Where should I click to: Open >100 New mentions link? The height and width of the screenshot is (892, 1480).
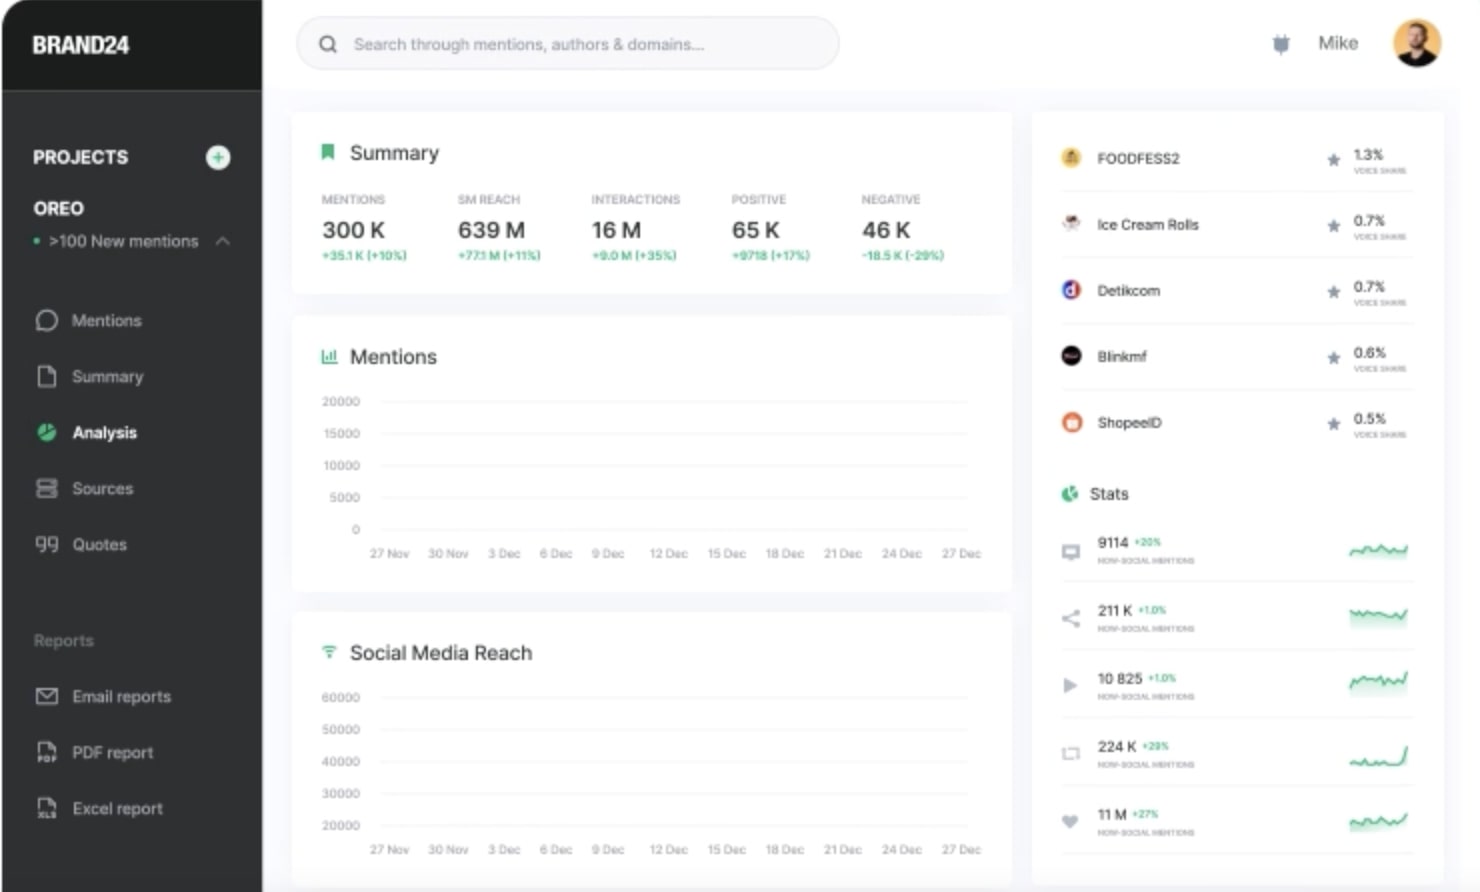(x=123, y=241)
